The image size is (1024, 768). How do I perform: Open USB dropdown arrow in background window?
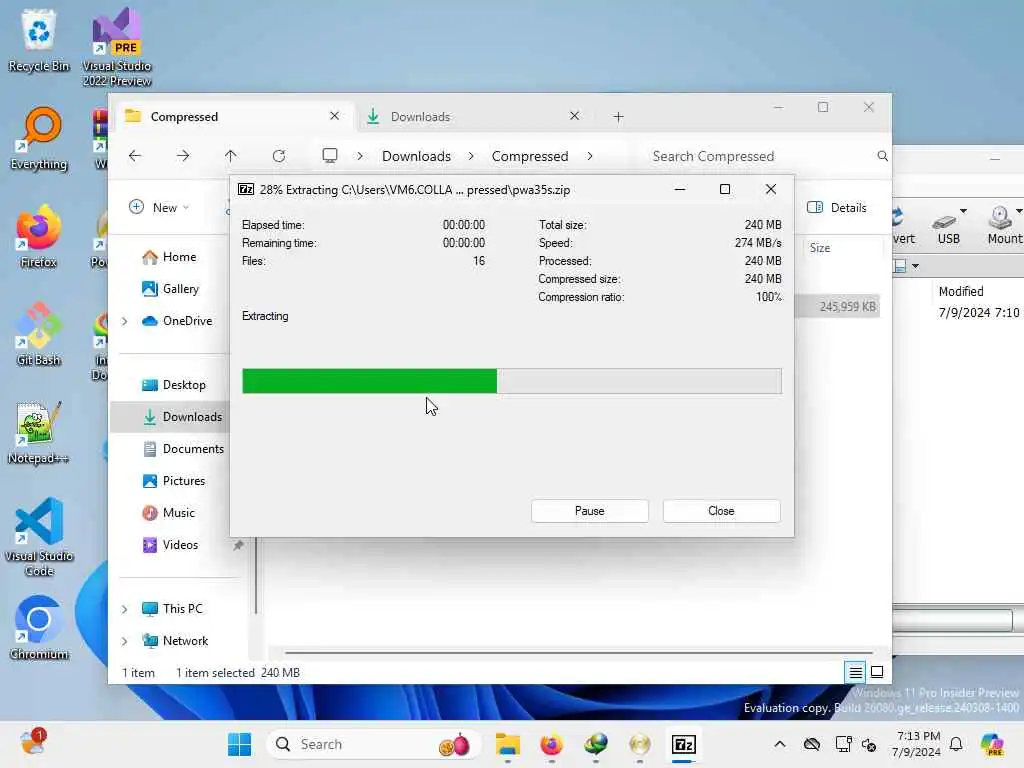[x=963, y=211]
